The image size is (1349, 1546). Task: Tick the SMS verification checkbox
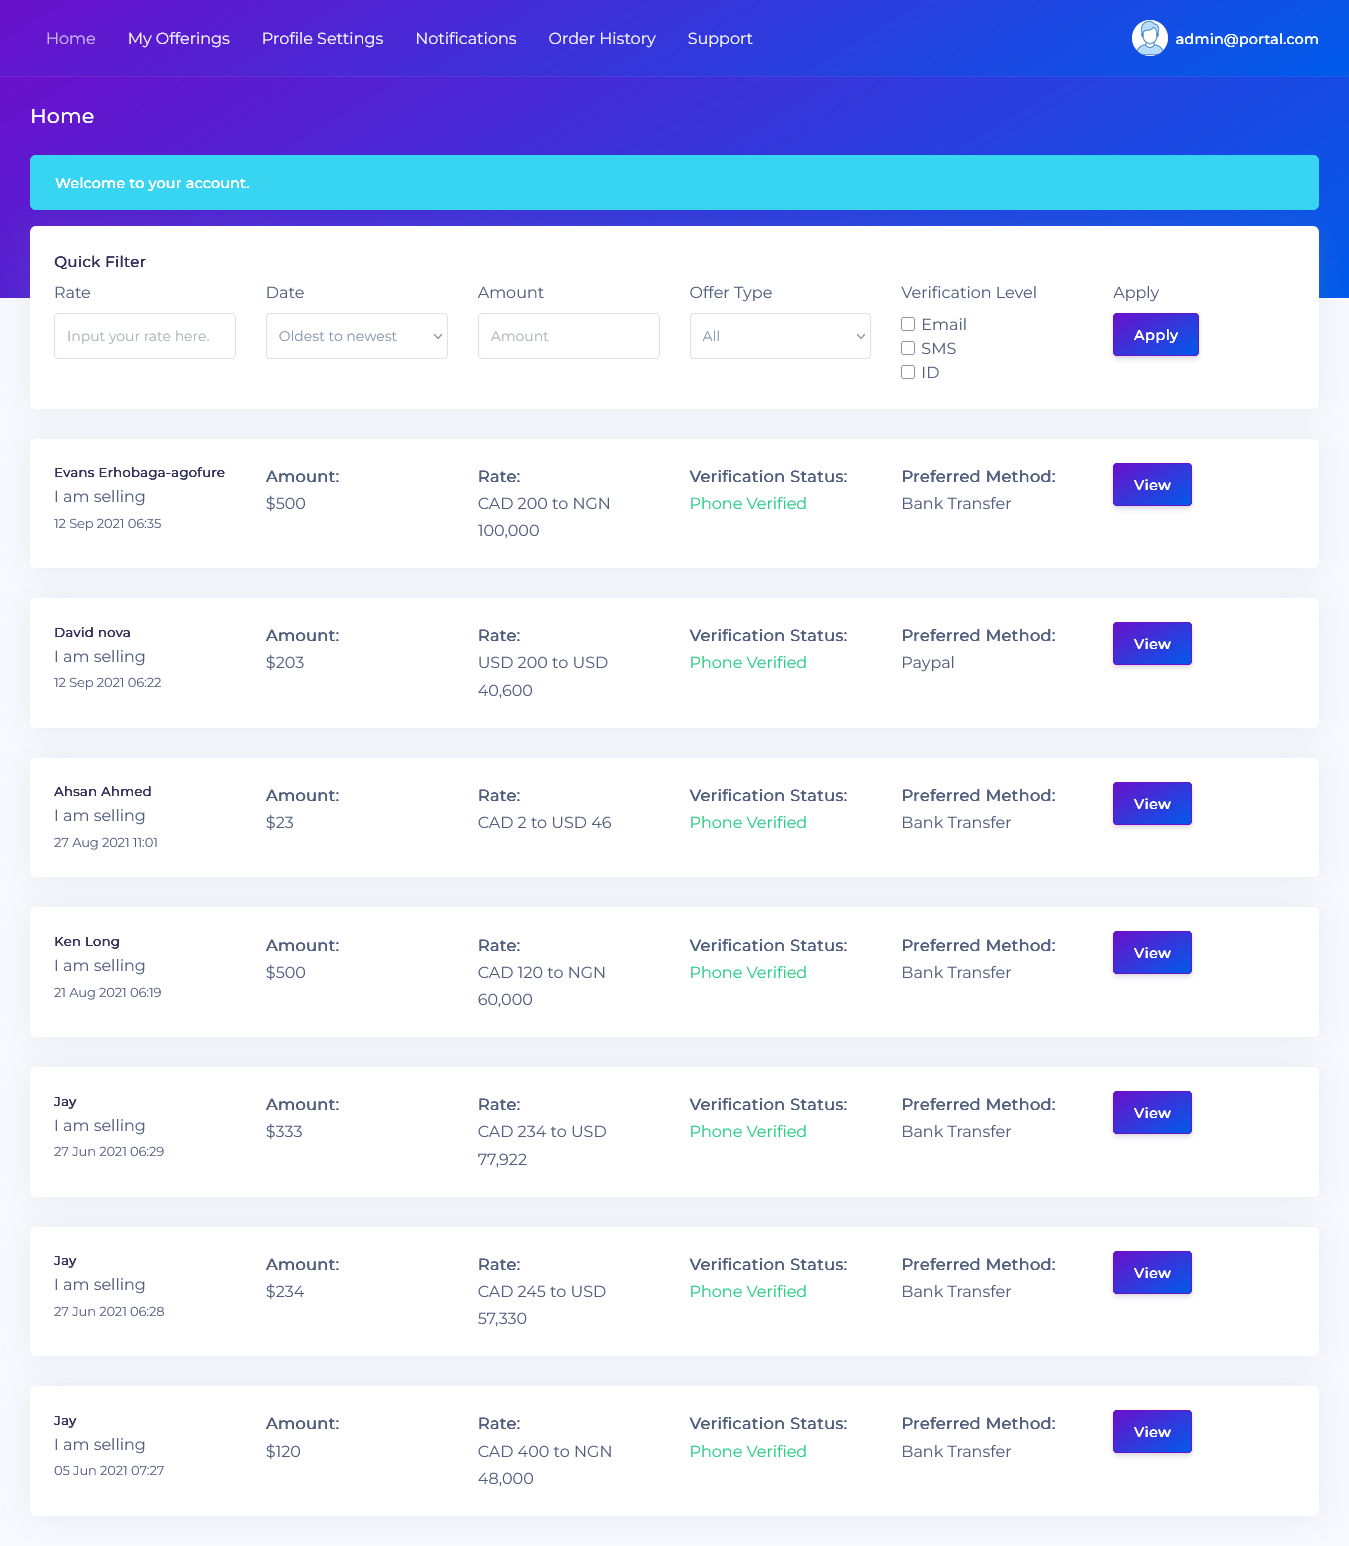click(x=908, y=348)
